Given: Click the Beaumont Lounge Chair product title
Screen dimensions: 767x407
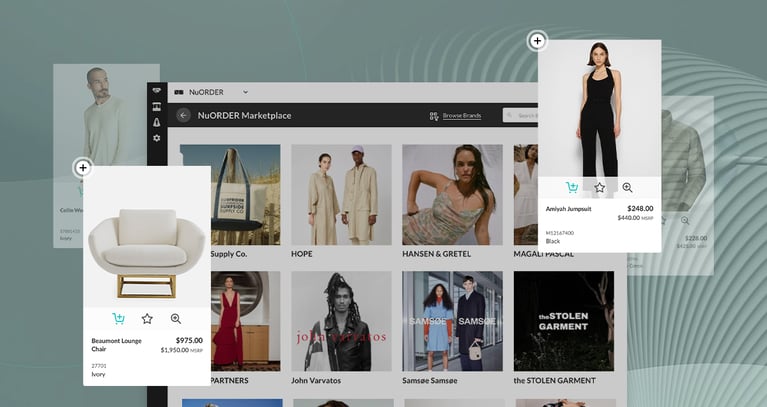Looking at the screenshot, I should point(116,344).
